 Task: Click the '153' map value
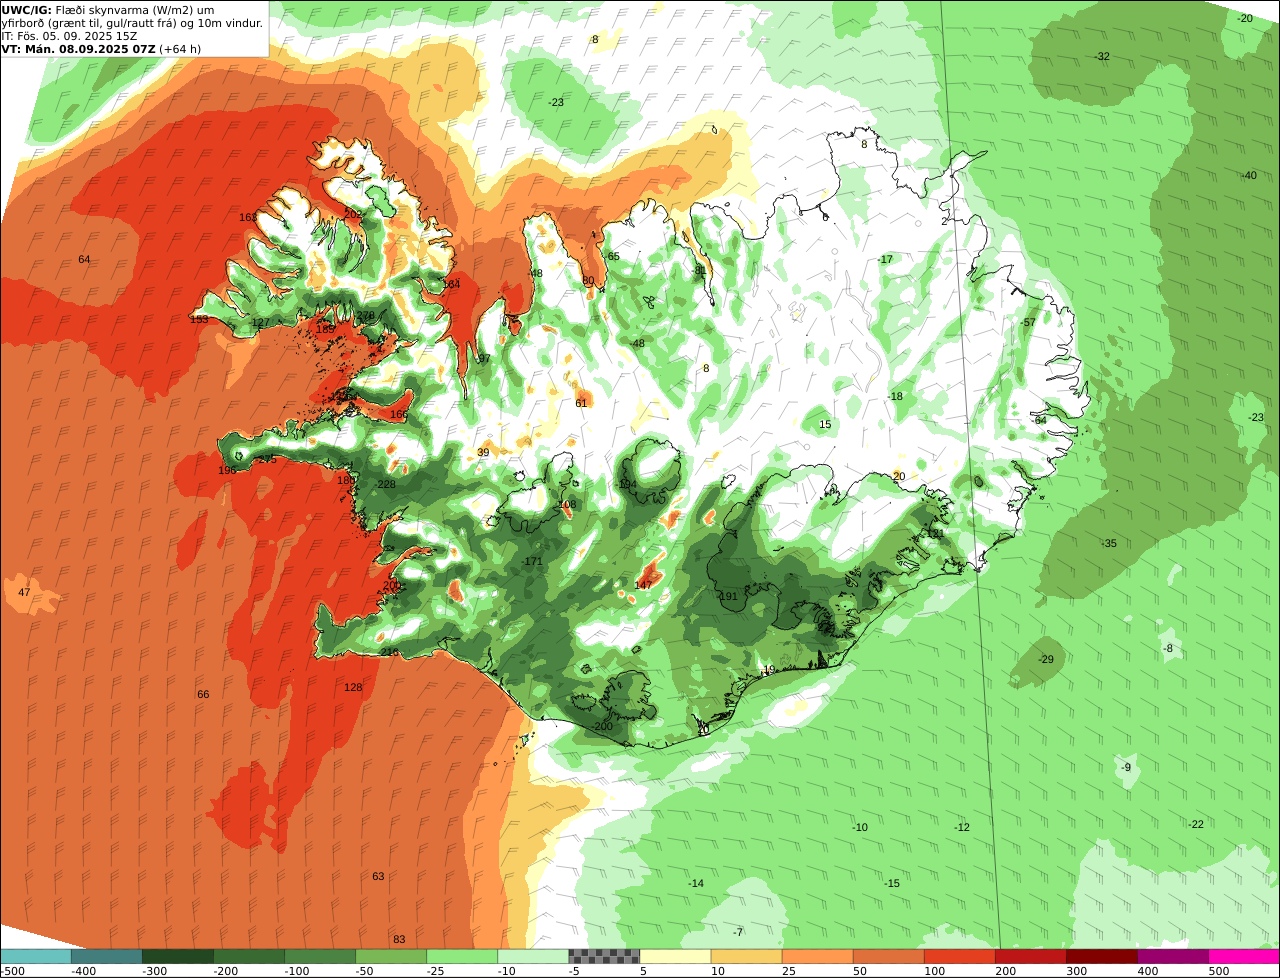[x=199, y=320]
